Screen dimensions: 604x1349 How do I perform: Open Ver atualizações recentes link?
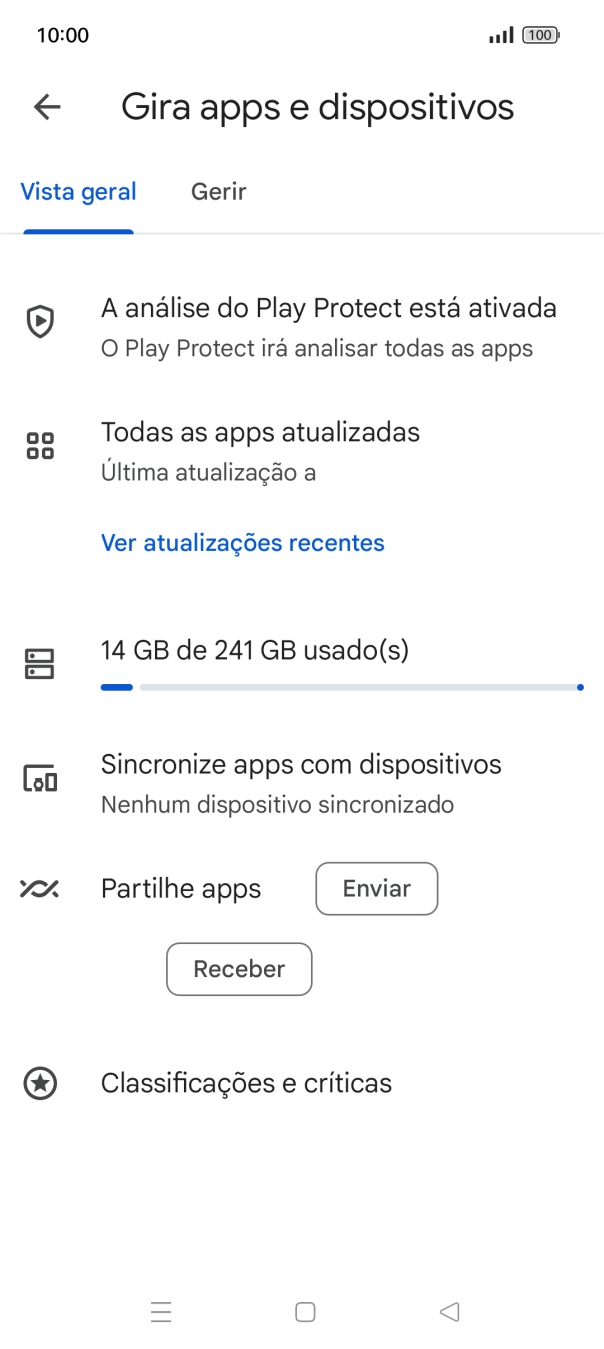click(243, 543)
